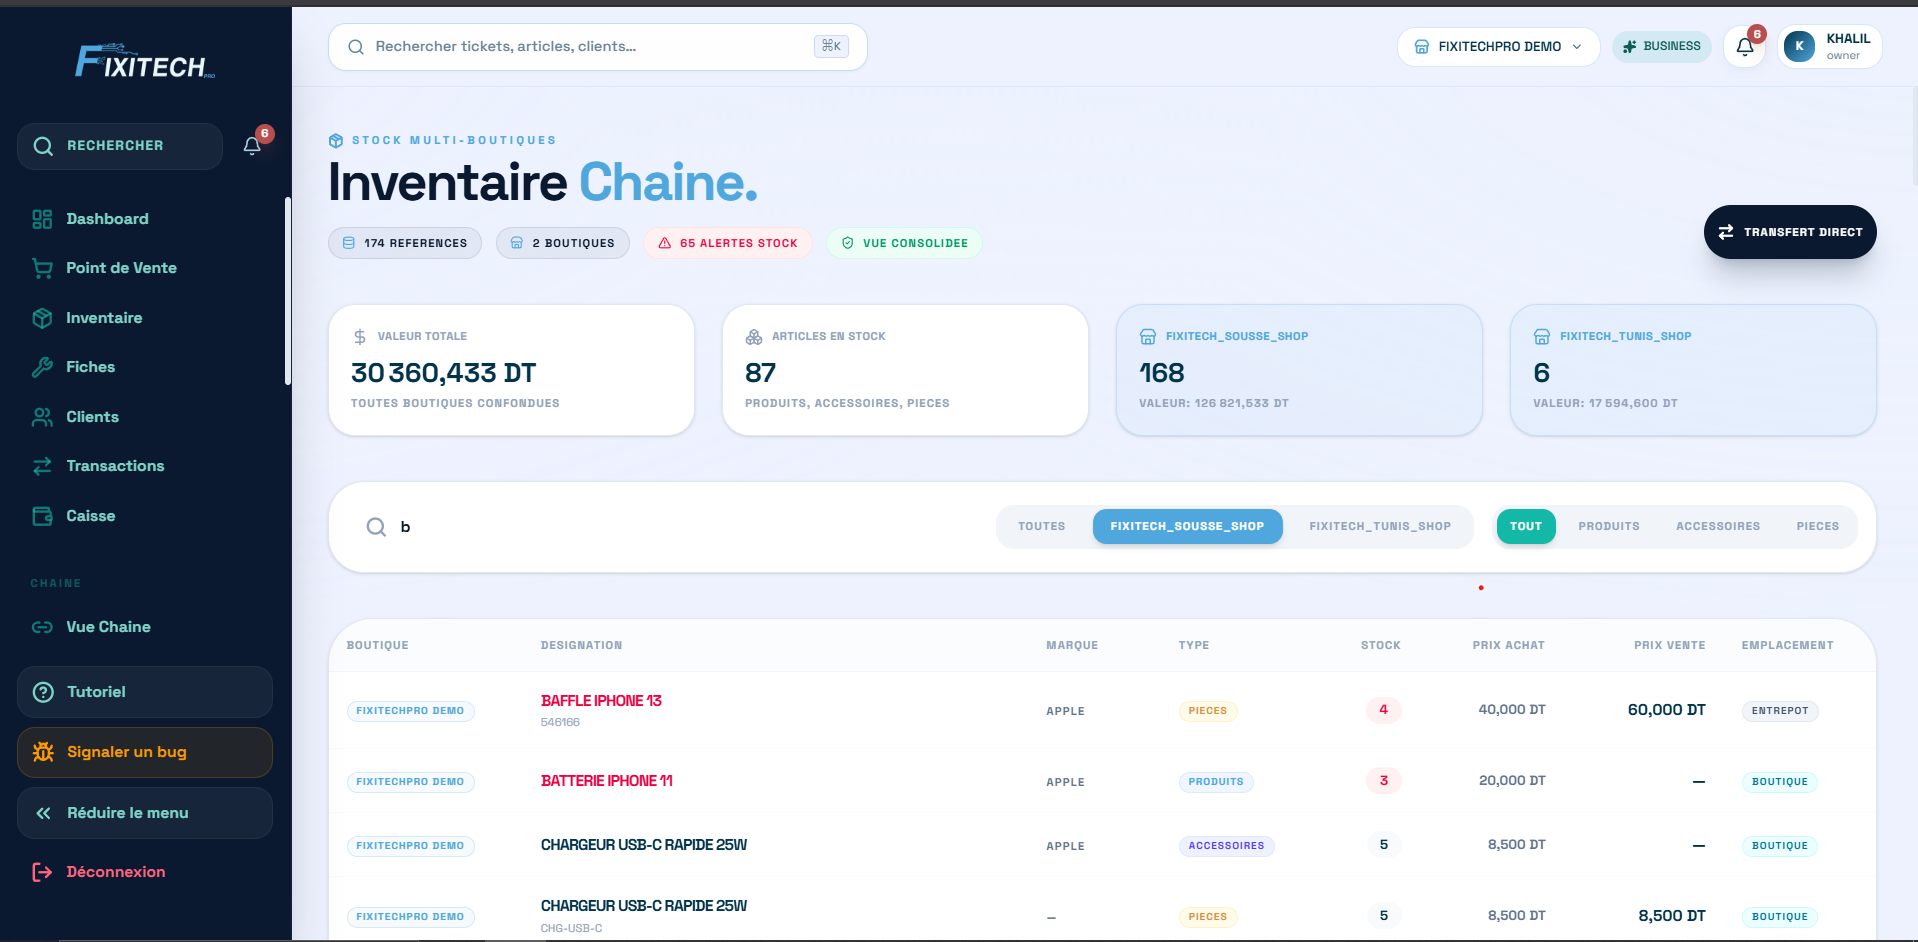Open the KHALIL owner profile menu
Screen dimensions: 1918x942
pos(1830,47)
